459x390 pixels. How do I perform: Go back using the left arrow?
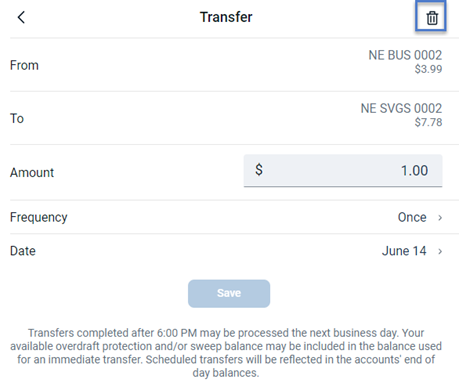[x=21, y=17]
